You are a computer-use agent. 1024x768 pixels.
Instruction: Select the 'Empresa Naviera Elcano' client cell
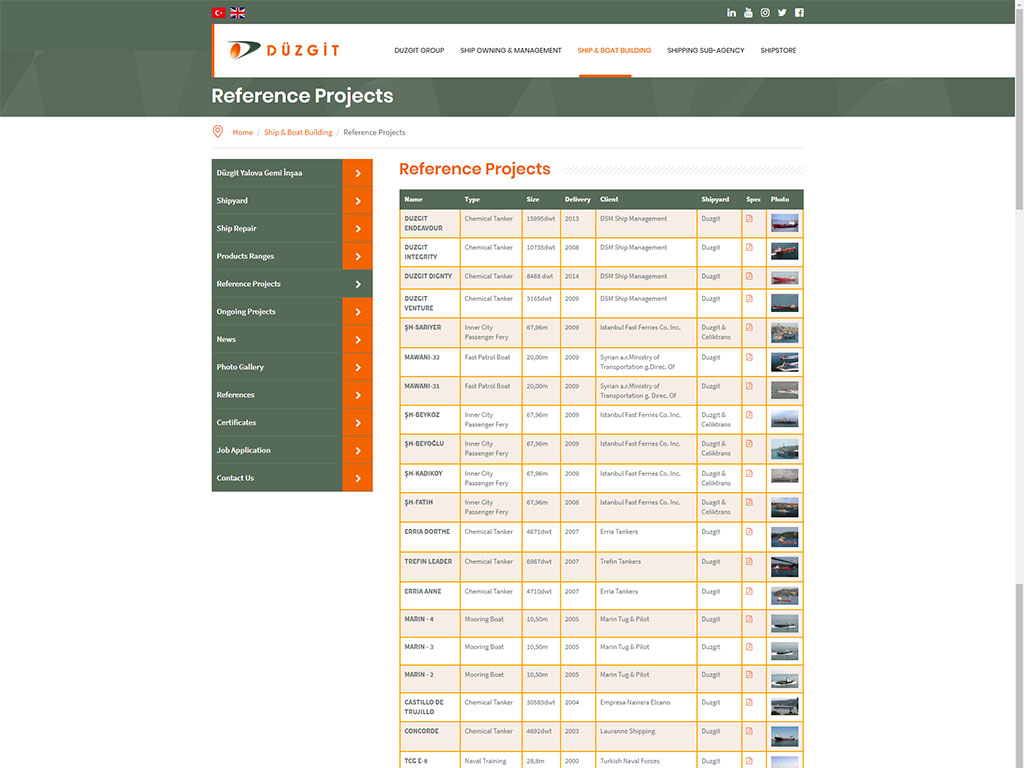[646, 707]
